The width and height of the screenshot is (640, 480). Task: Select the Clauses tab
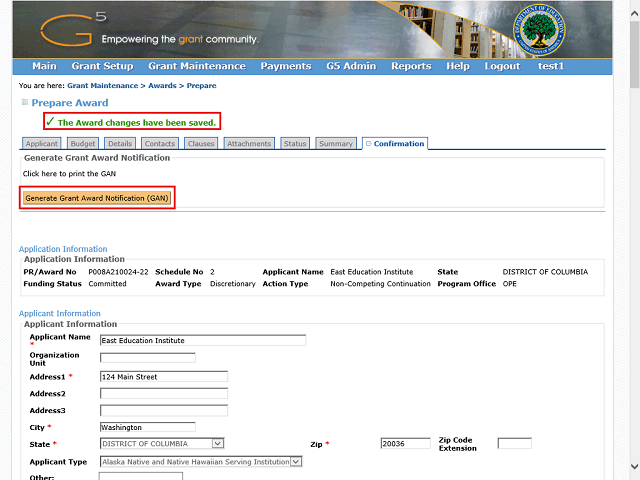click(x=201, y=144)
